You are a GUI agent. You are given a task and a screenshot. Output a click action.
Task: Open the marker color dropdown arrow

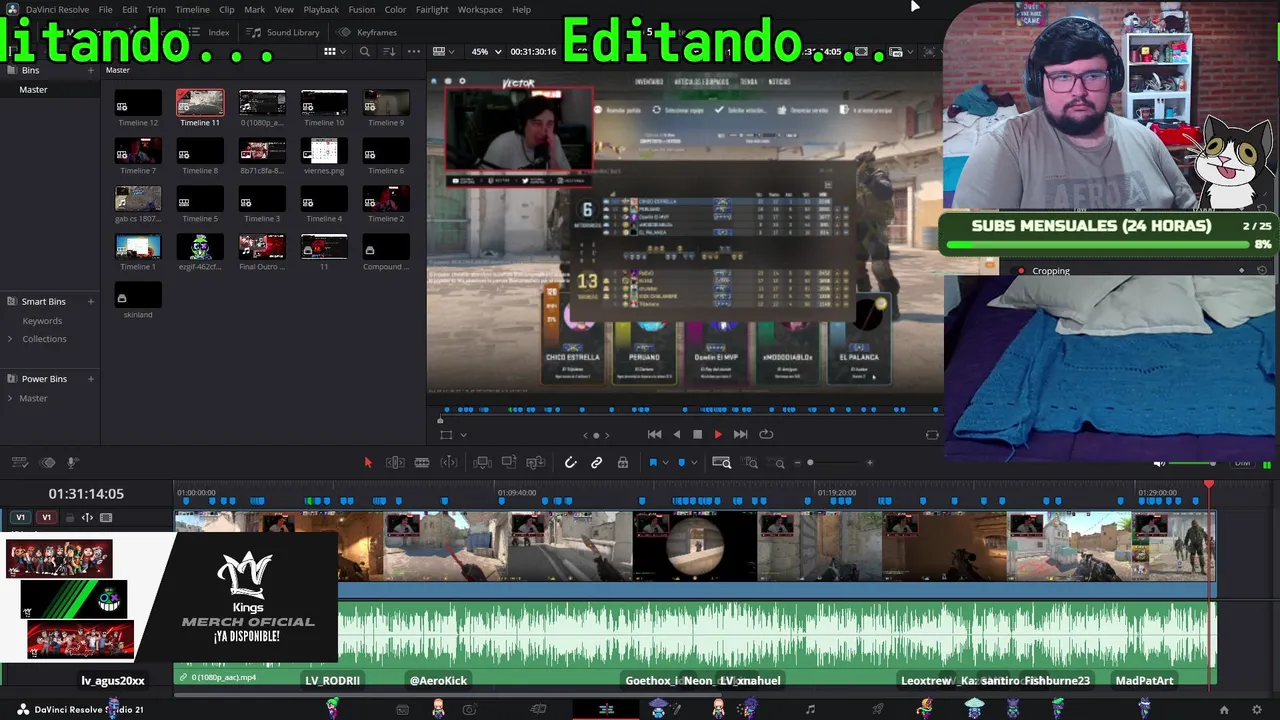pyautogui.click(x=694, y=463)
